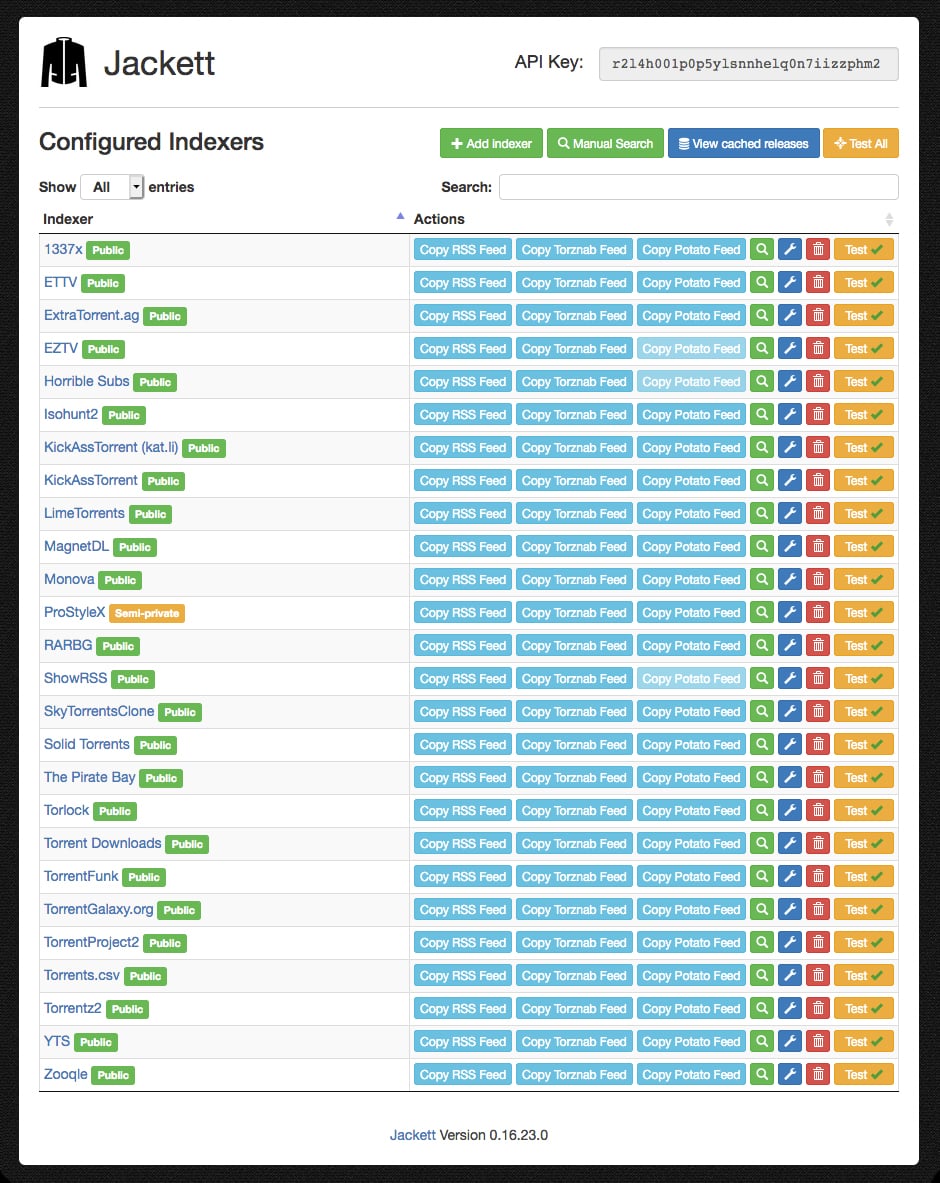Screen dimensions: 940x1183
Task: Click inside the Search field
Action: (x=697, y=186)
